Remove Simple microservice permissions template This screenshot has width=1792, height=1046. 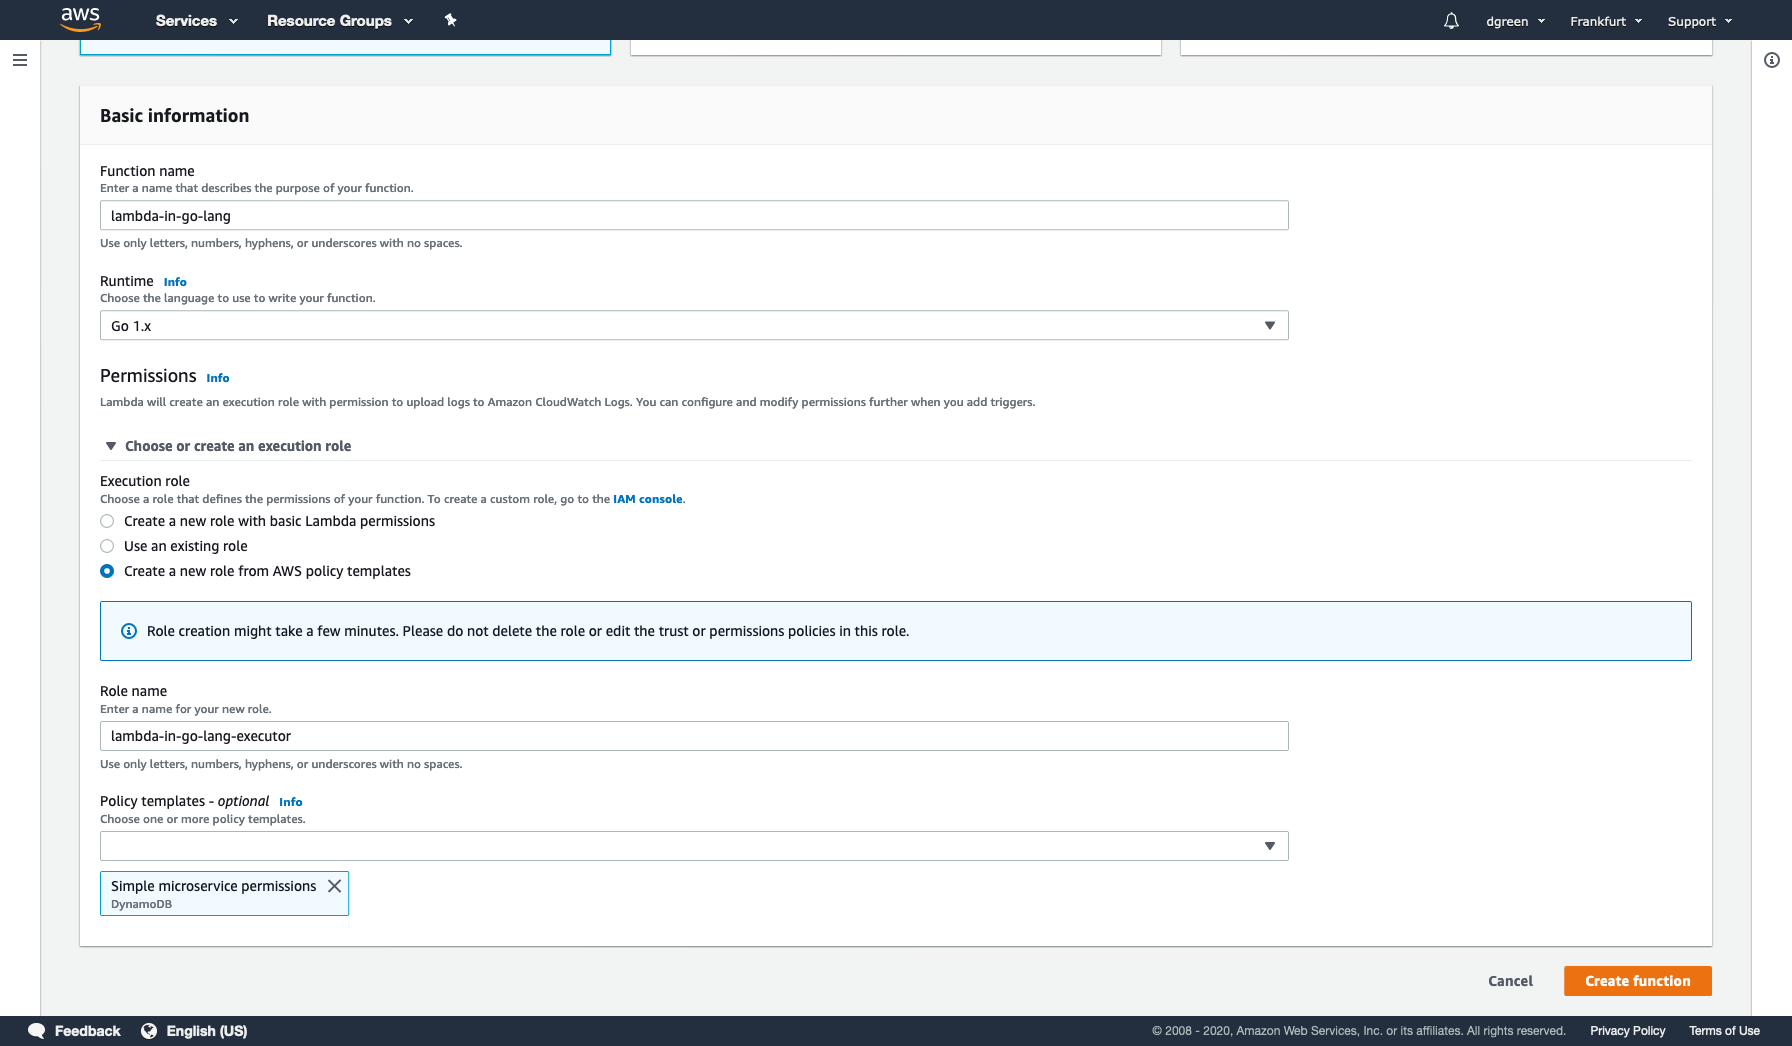(x=334, y=886)
